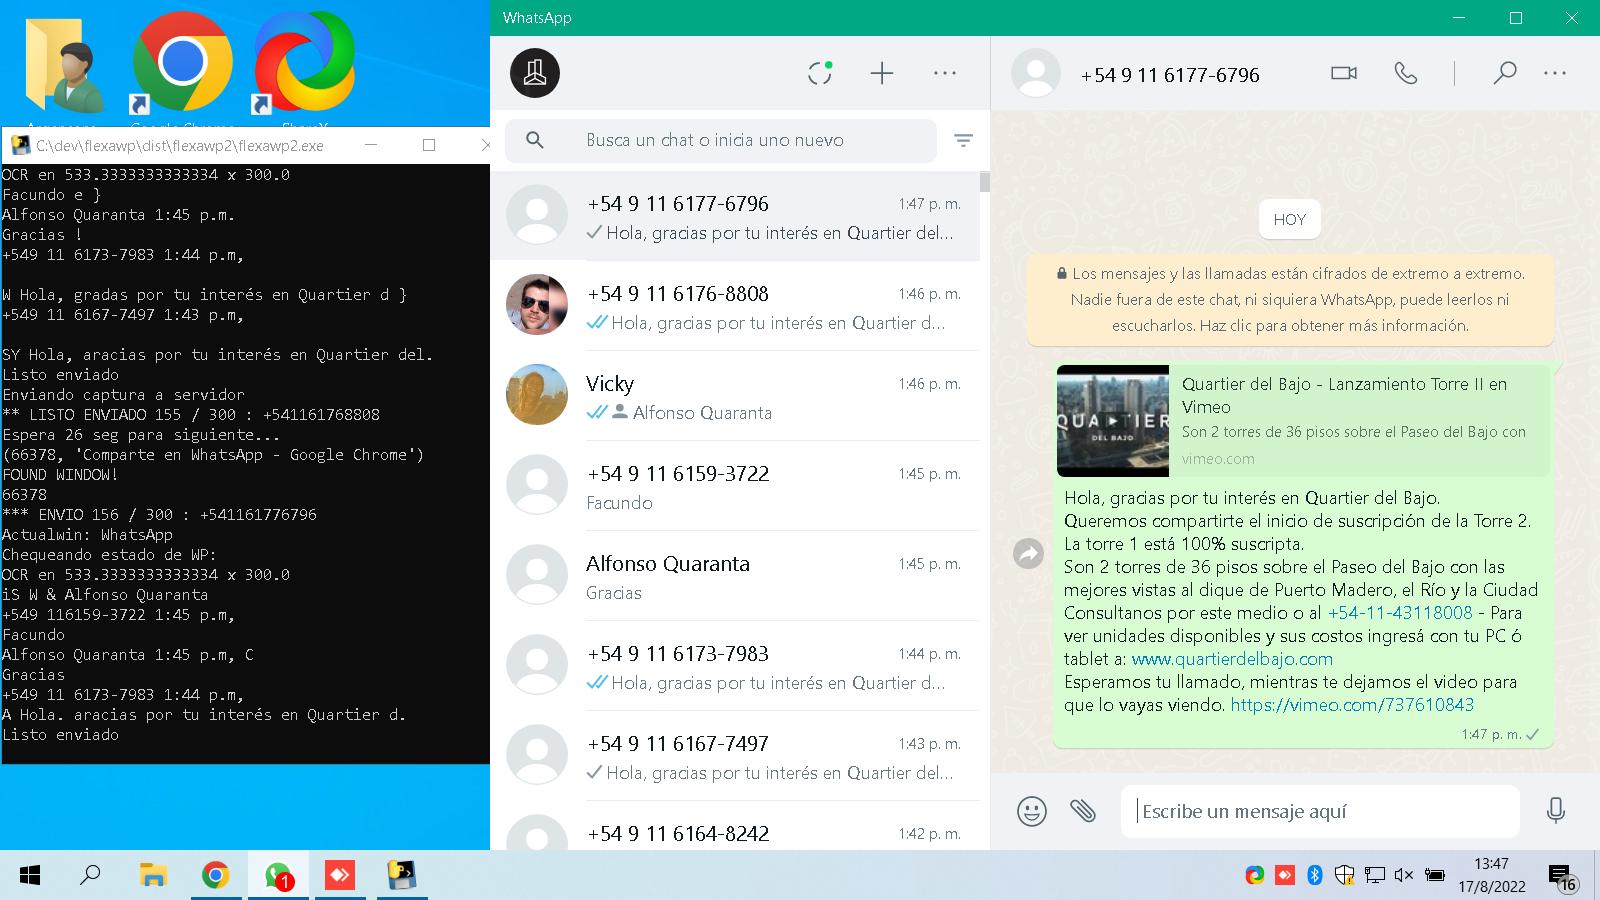The width and height of the screenshot is (1600, 900).
Task: Click the chat search box
Action: point(721,140)
